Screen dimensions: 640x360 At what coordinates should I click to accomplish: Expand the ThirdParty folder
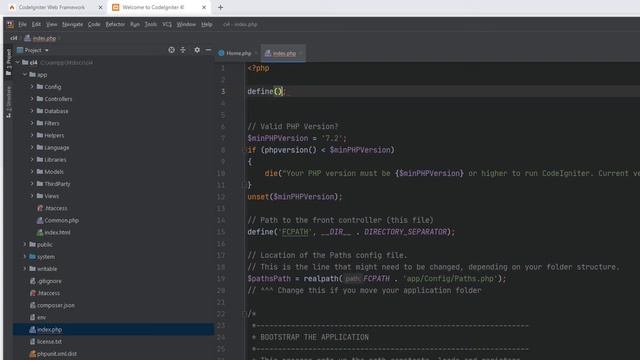coord(32,184)
